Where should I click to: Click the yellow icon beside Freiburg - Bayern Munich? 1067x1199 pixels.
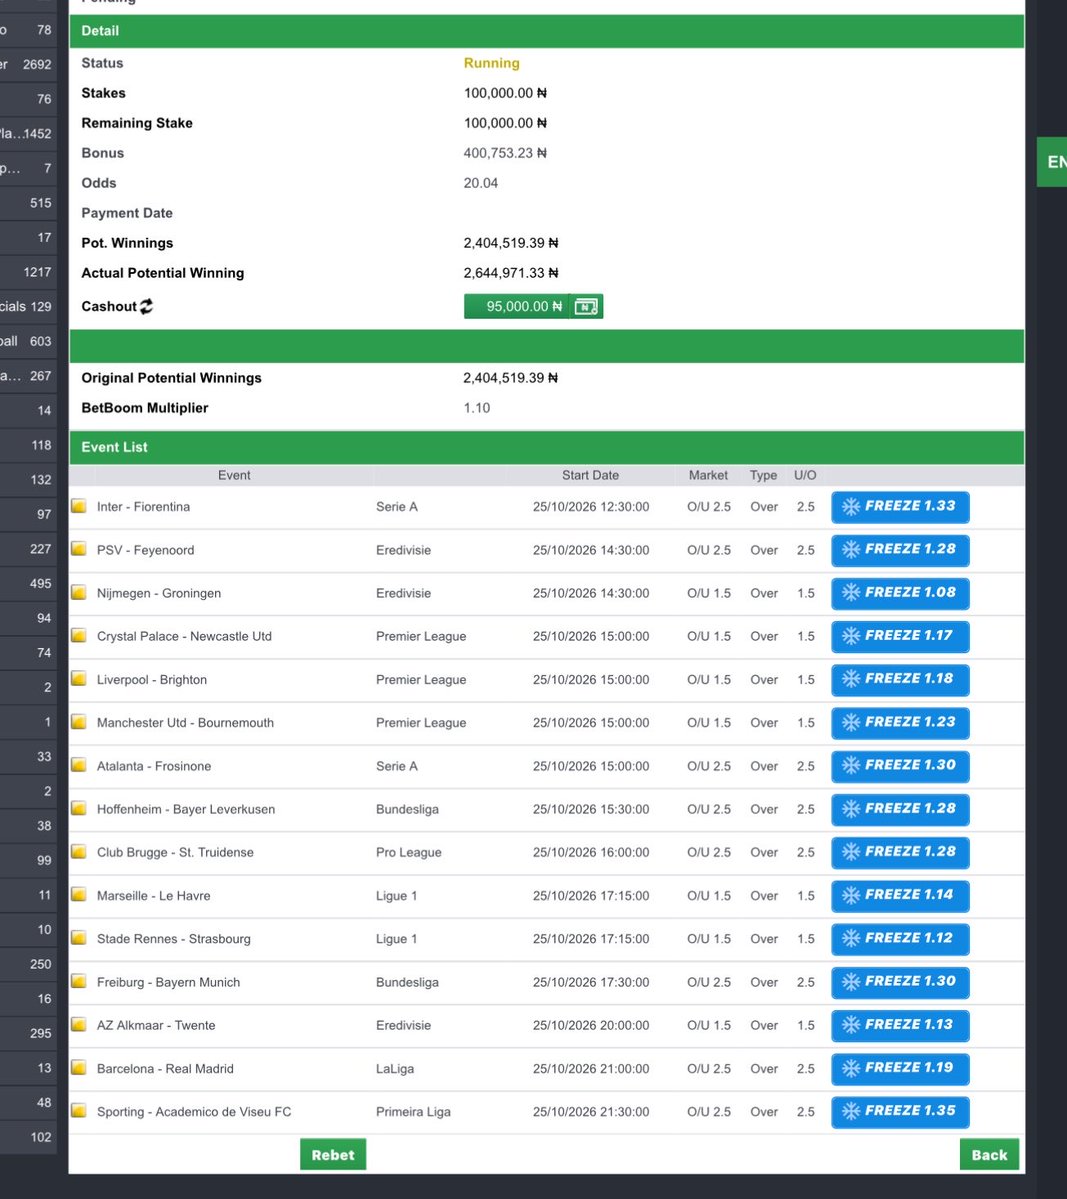[x=79, y=981]
